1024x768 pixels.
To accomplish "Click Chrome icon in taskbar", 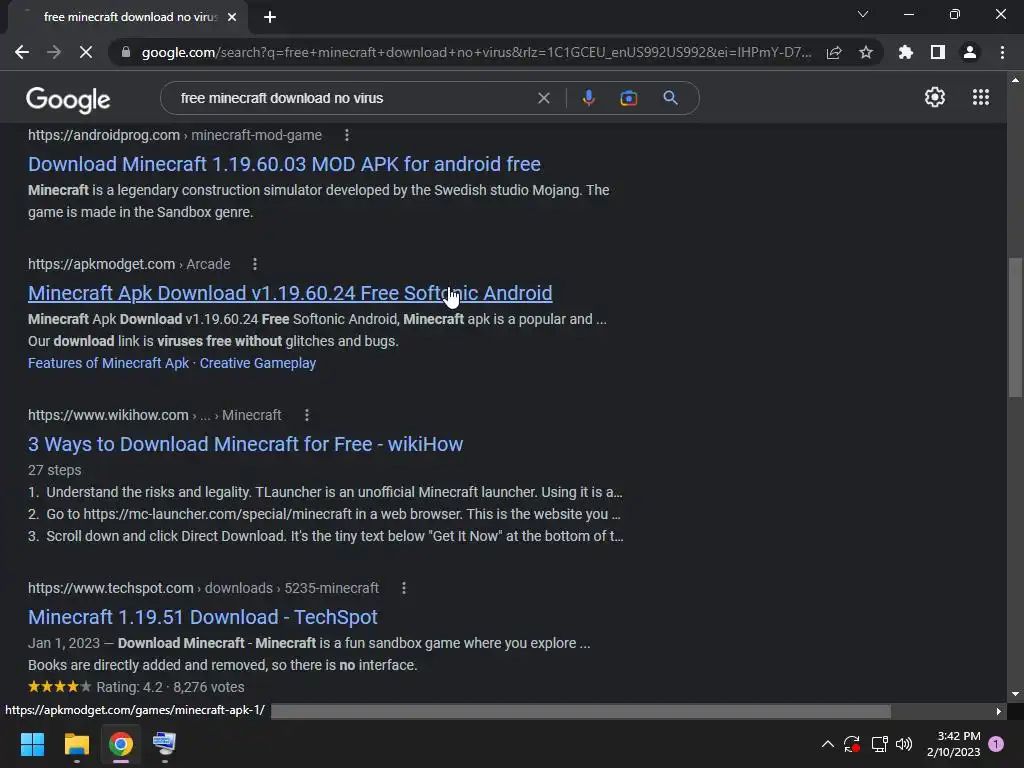I will [x=121, y=744].
